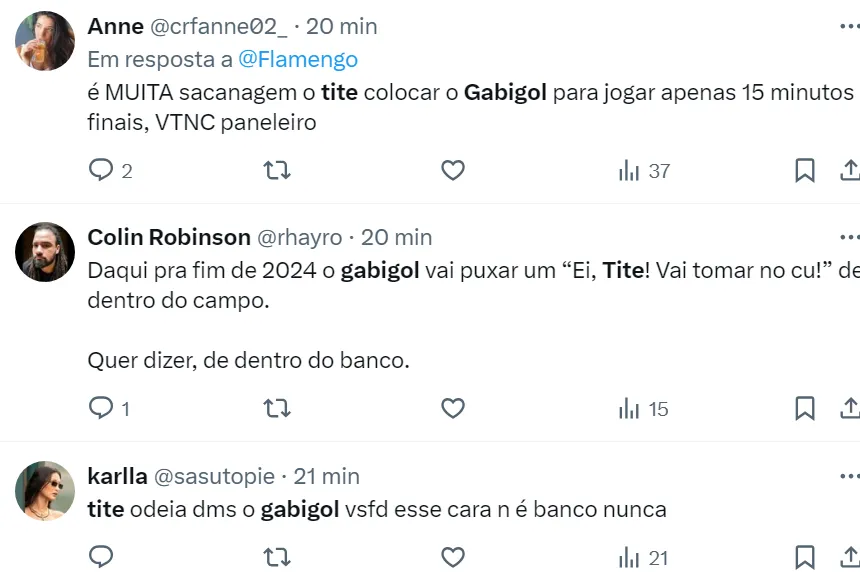Screen dimensions: 860x572
Task: Open more options on Anne's tweet
Action: 849,25
